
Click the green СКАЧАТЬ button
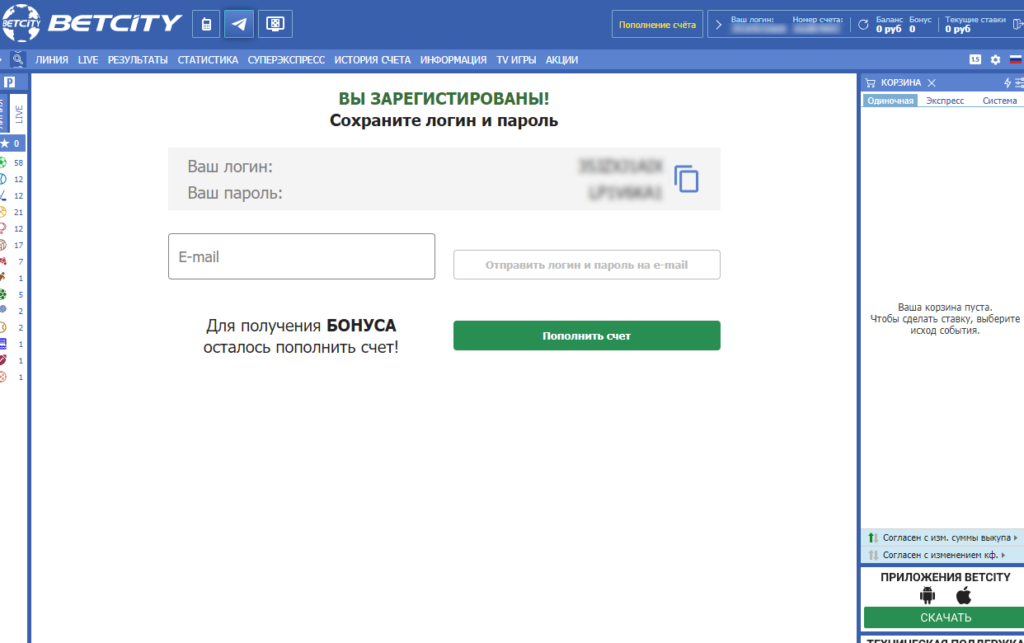(946, 618)
